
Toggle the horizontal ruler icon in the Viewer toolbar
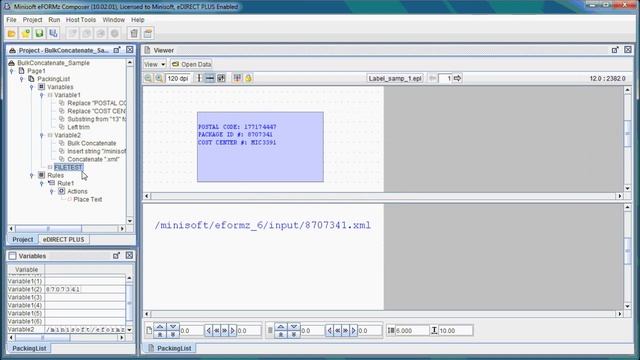[210, 78]
